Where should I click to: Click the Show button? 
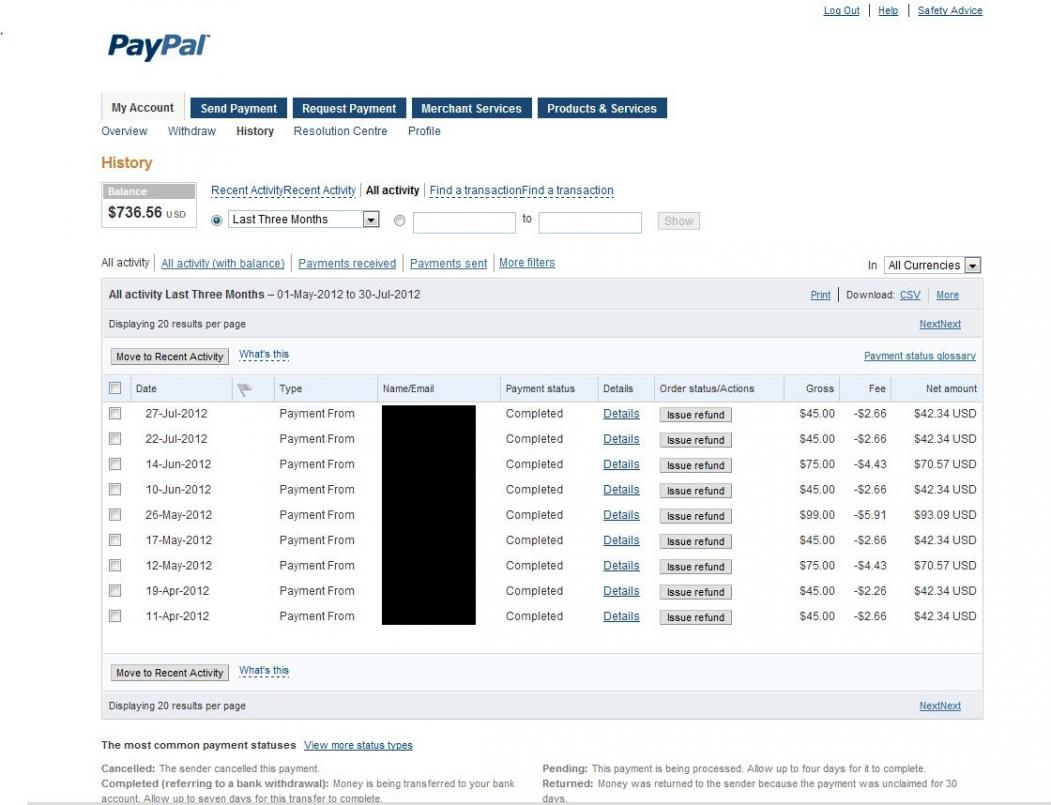click(x=678, y=221)
